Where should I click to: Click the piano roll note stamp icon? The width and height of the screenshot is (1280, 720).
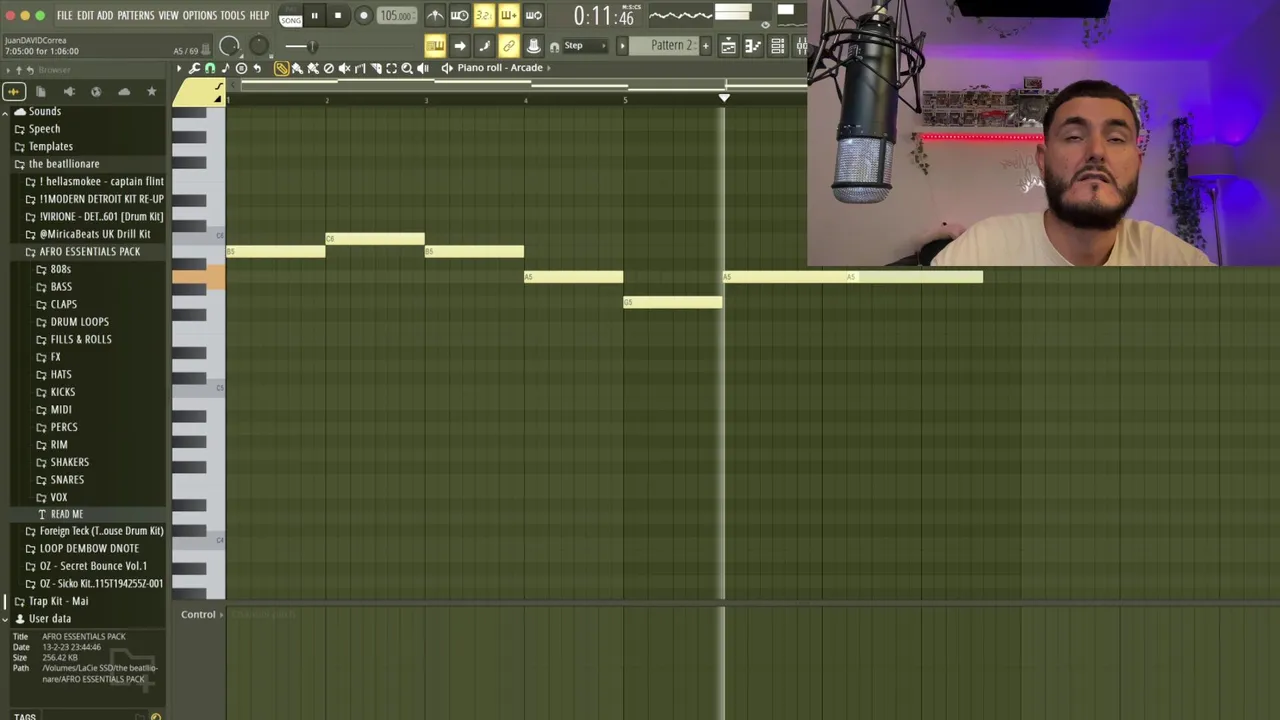226,68
